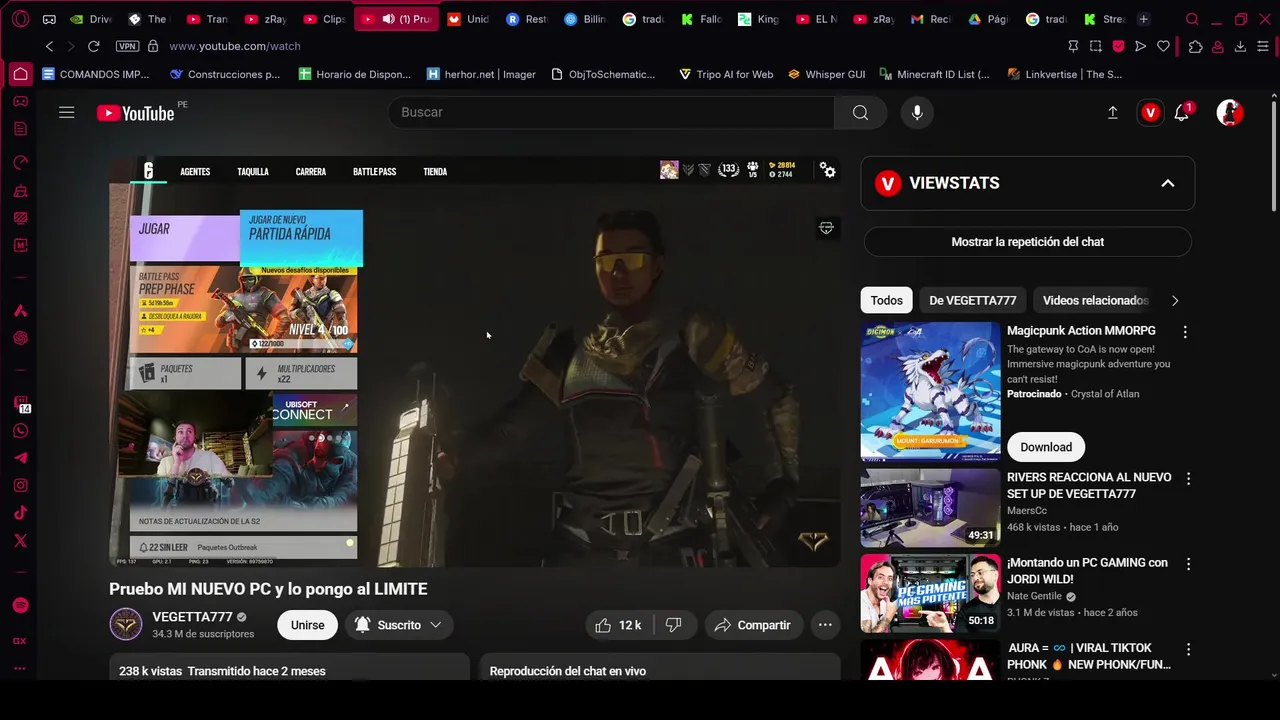Image resolution: width=1280 pixels, height=720 pixels.
Task: Open the VEGETTA777 channel name link
Action: [x=192, y=617]
